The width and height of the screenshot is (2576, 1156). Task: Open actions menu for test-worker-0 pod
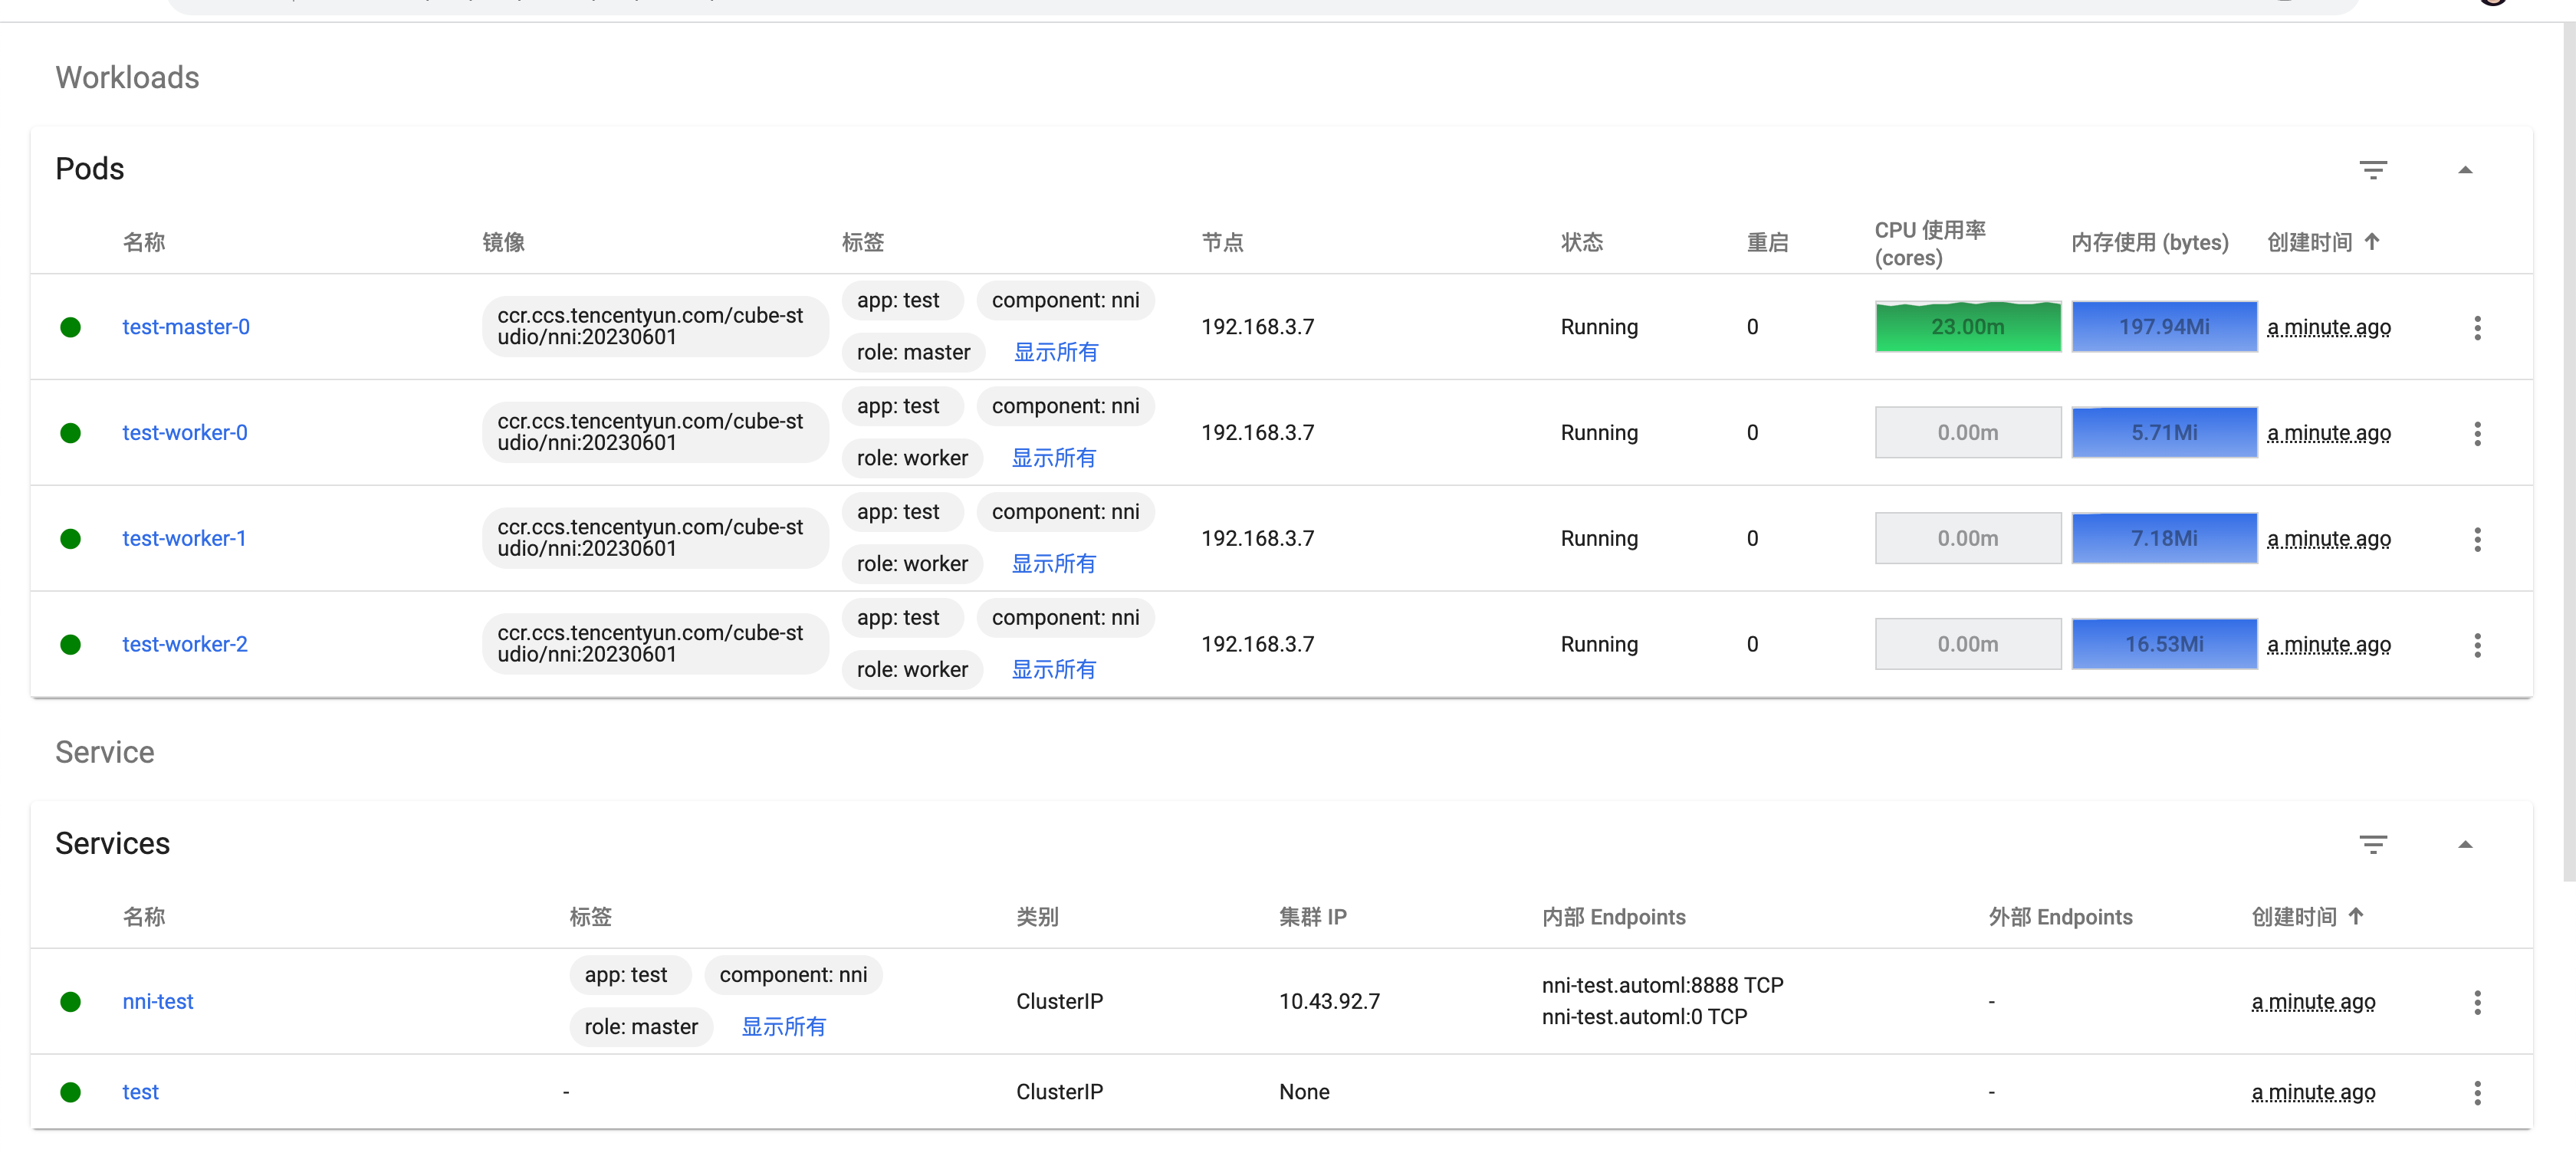coord(2477,433)
